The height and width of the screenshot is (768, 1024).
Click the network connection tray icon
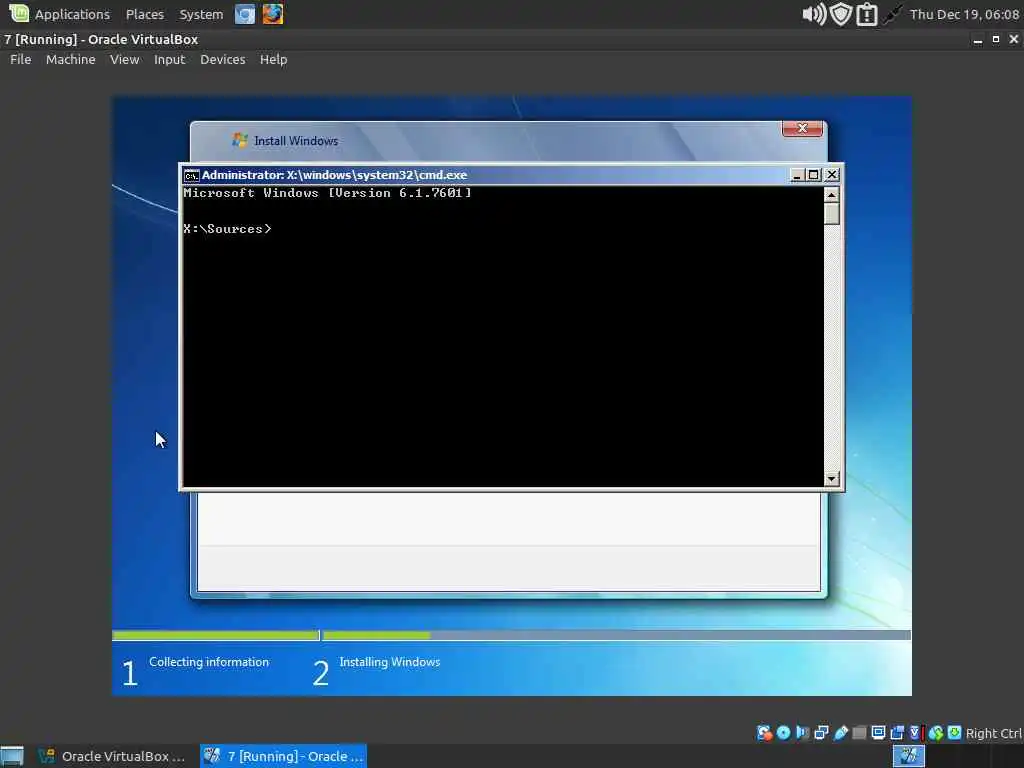pos(892,14)
